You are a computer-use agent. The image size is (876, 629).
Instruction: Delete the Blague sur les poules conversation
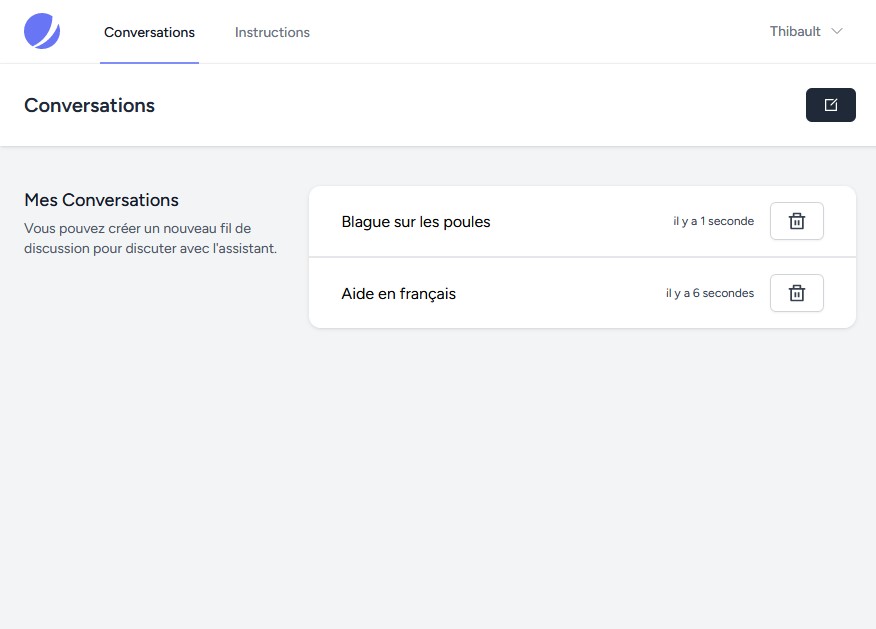(797, 221)
